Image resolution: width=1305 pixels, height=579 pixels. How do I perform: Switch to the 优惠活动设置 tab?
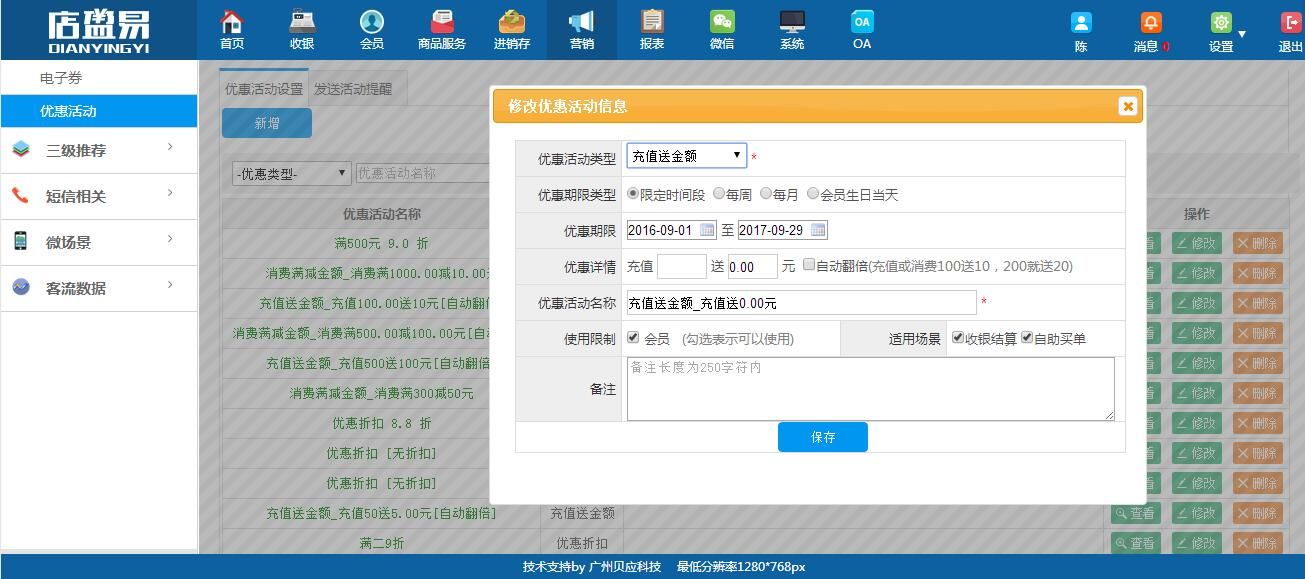pos(264,89)
